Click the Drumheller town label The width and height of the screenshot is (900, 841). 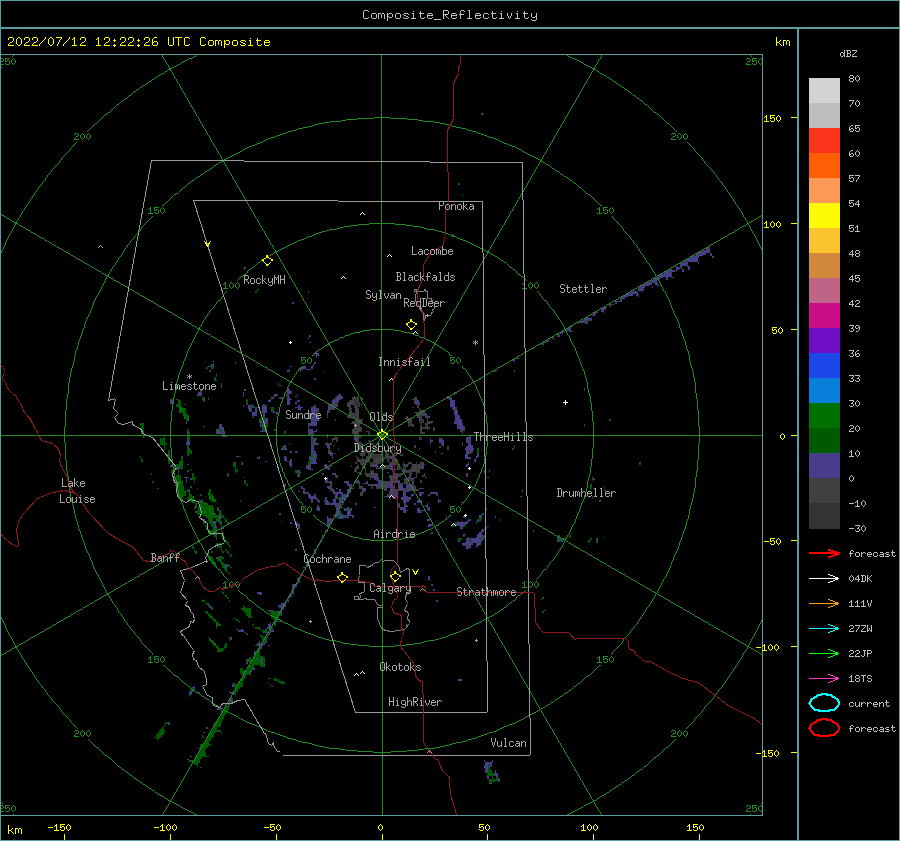[586, 493]
